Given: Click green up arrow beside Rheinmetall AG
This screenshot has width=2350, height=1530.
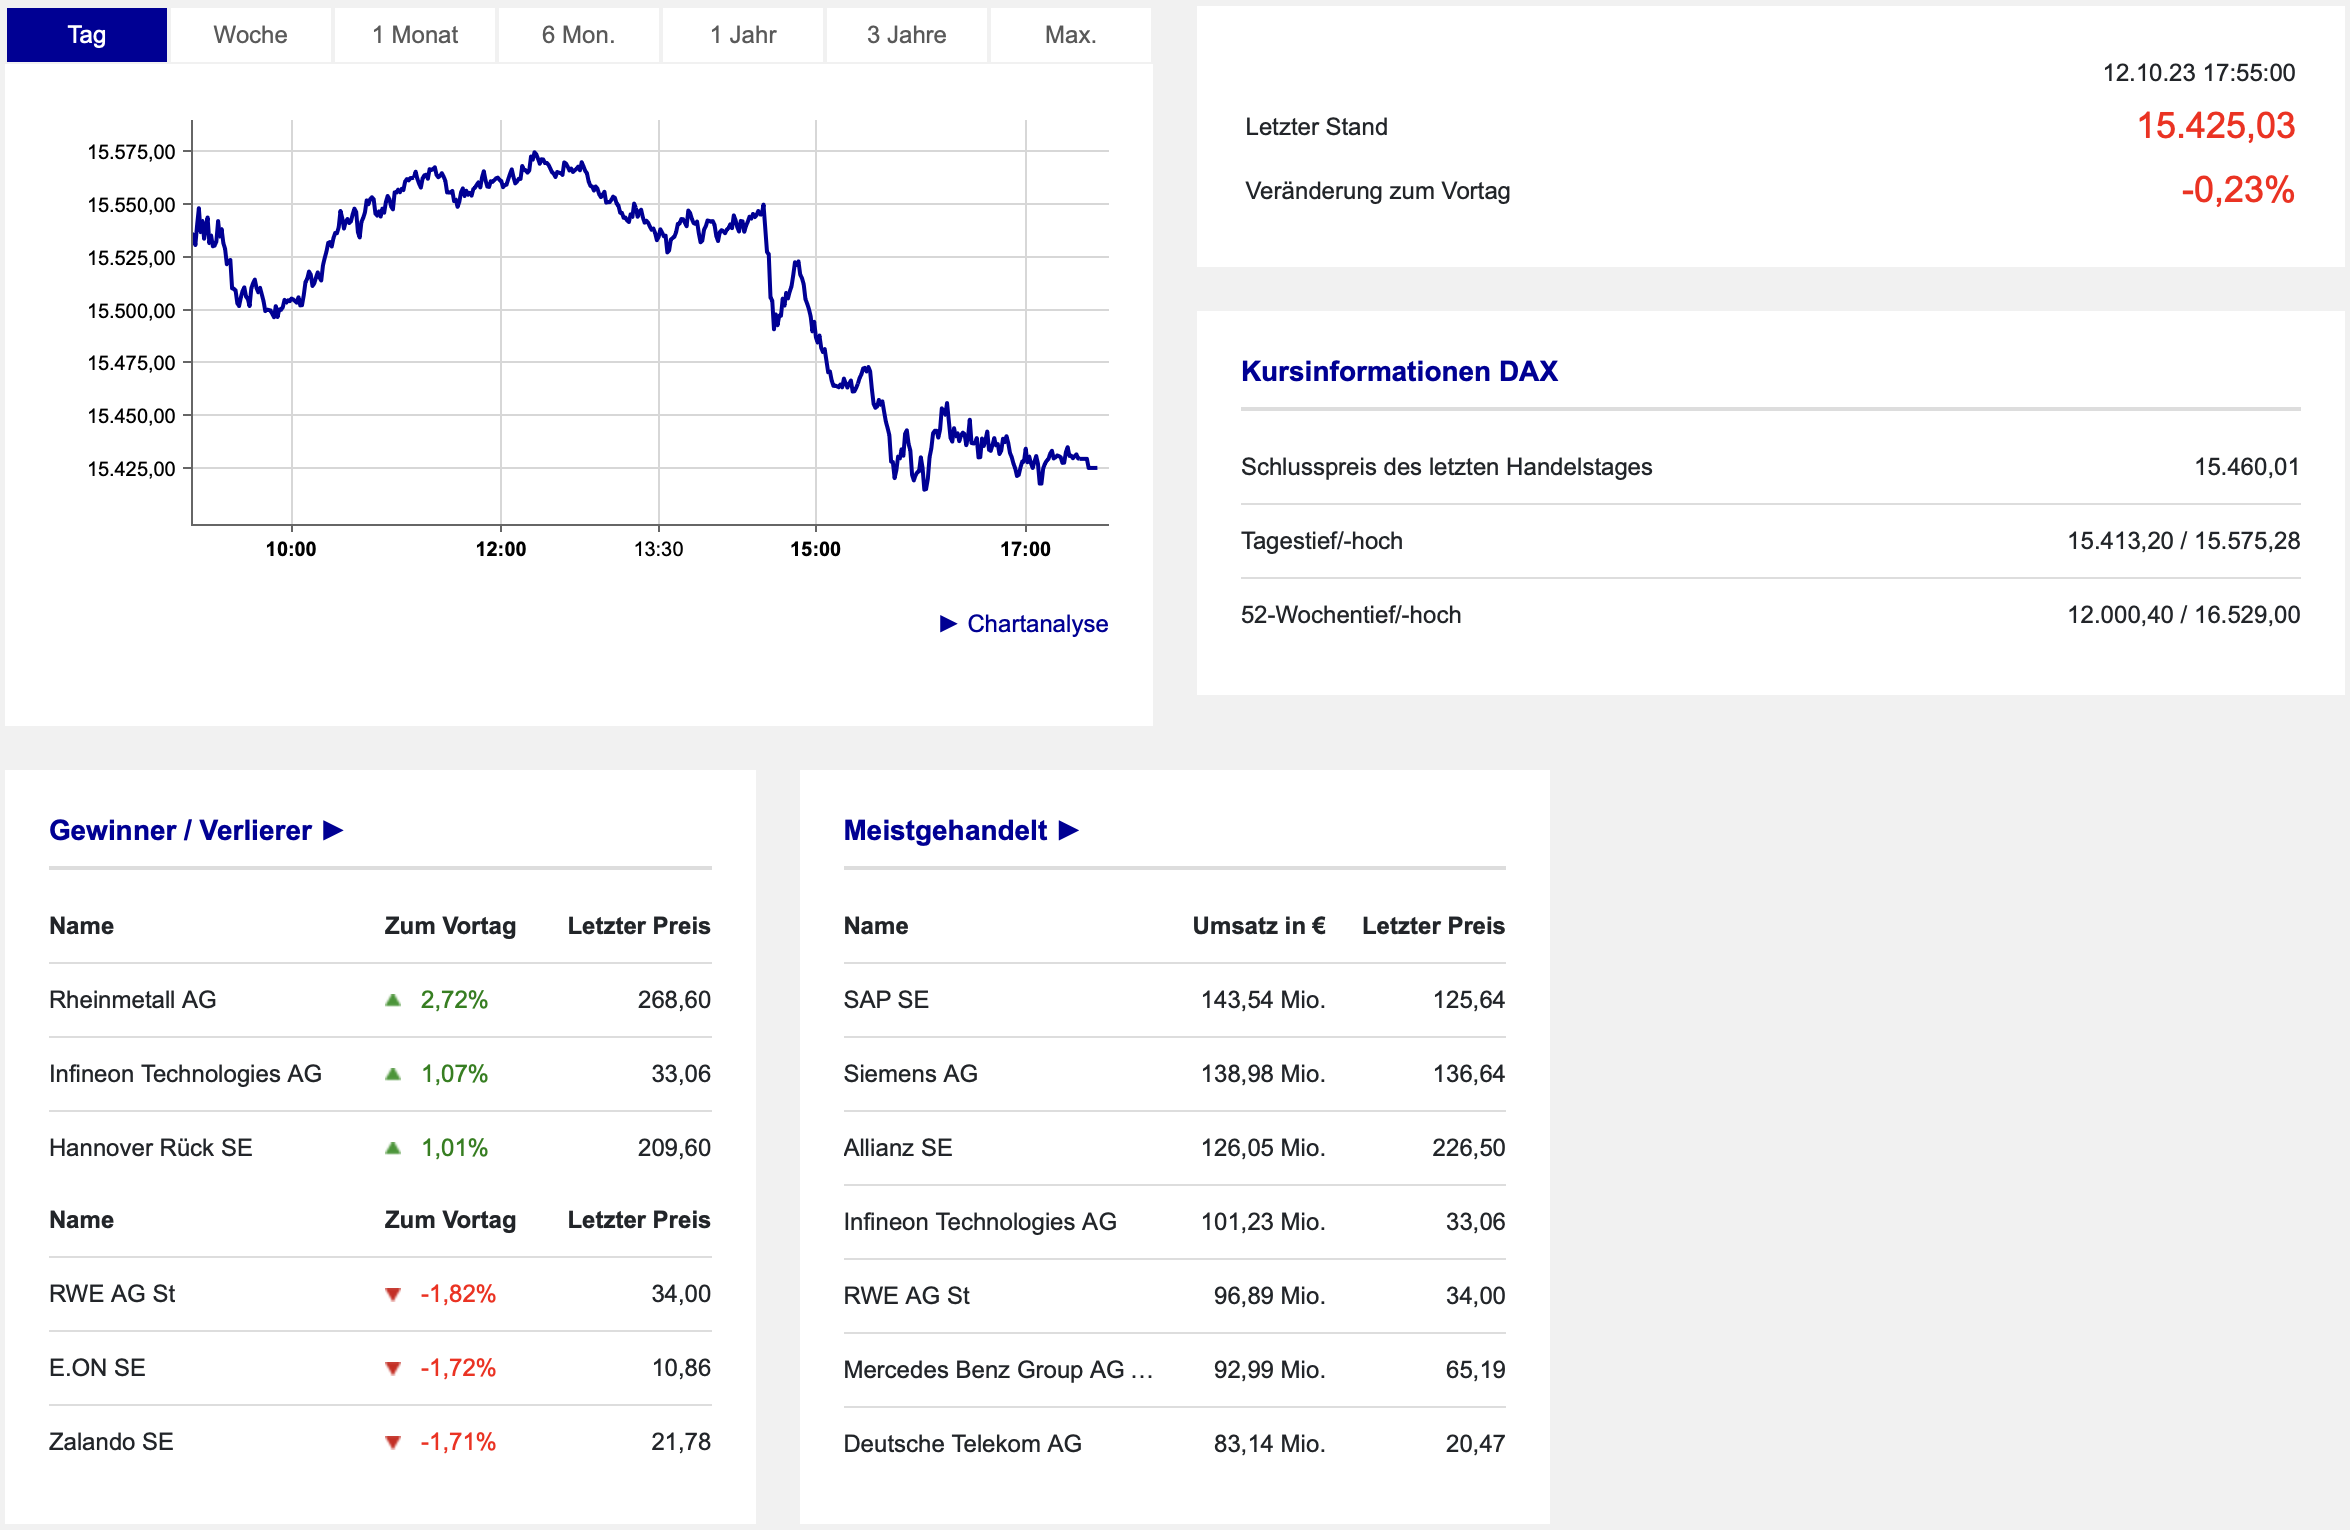Looking at the screenshot, I should [x=393, y=1000].
